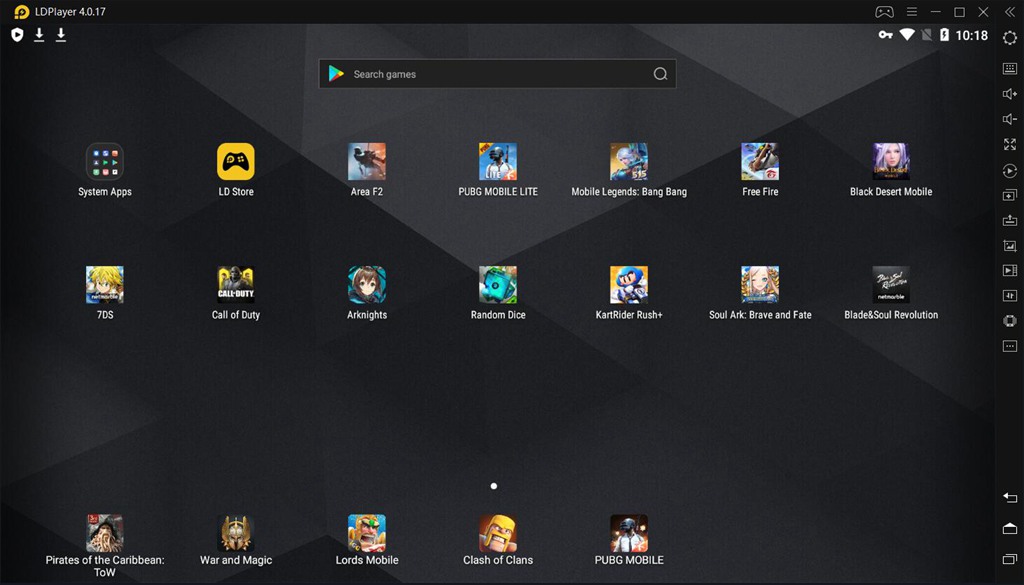The height and width of the screenshot is (585, 1024).
Task: Maximize the LDPlayer window
Action: [x=959, y=12]
